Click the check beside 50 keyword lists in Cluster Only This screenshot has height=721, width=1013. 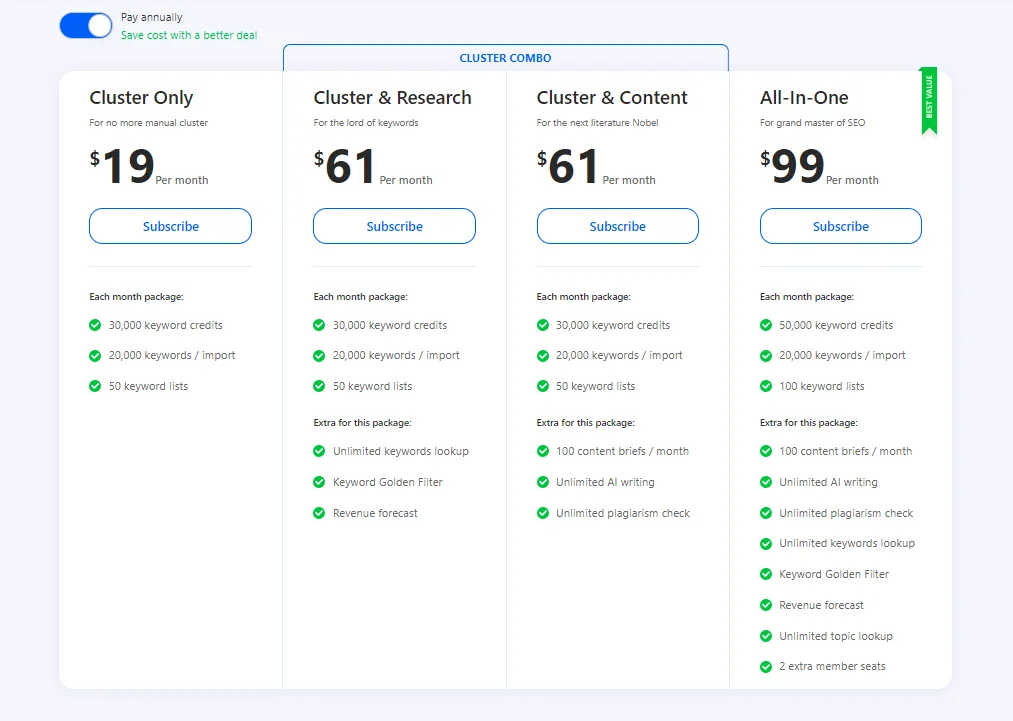click(x=95, y=386)
